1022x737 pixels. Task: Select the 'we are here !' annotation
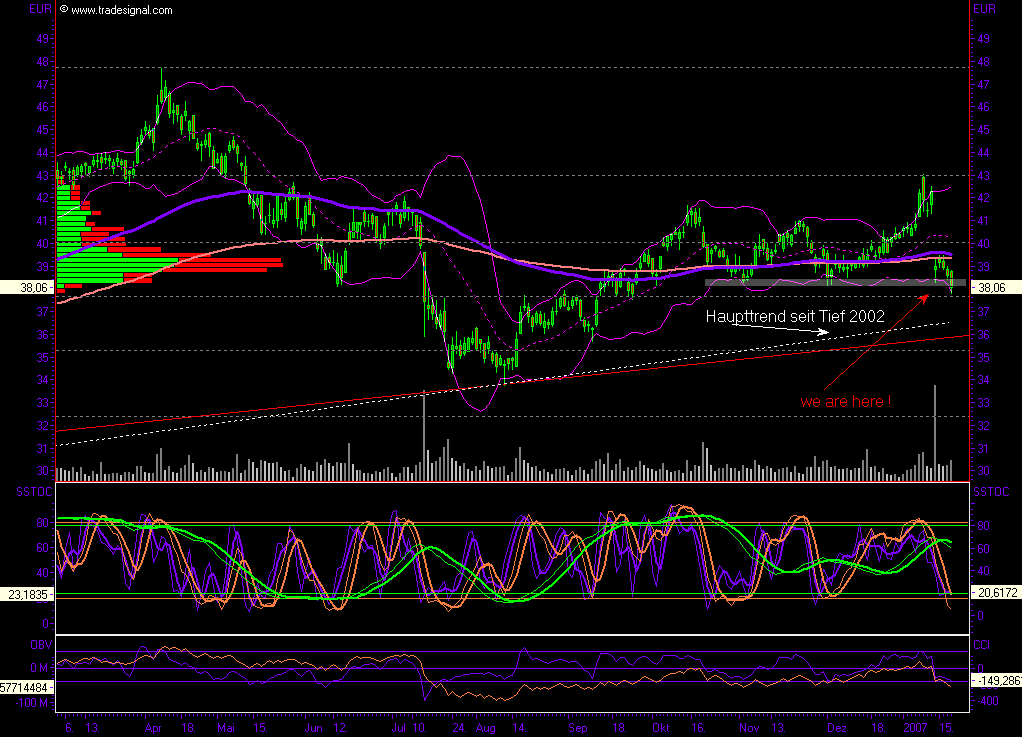tap(846, 401)
